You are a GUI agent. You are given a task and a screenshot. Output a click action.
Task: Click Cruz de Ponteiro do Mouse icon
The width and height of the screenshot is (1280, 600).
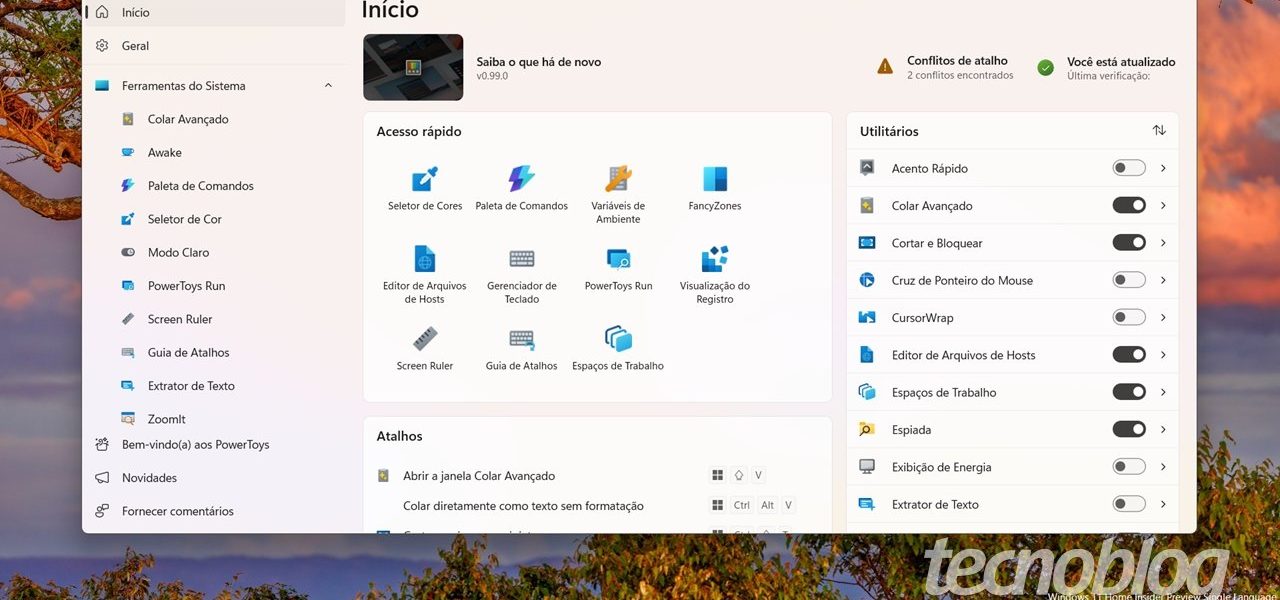tap(867, 280)
